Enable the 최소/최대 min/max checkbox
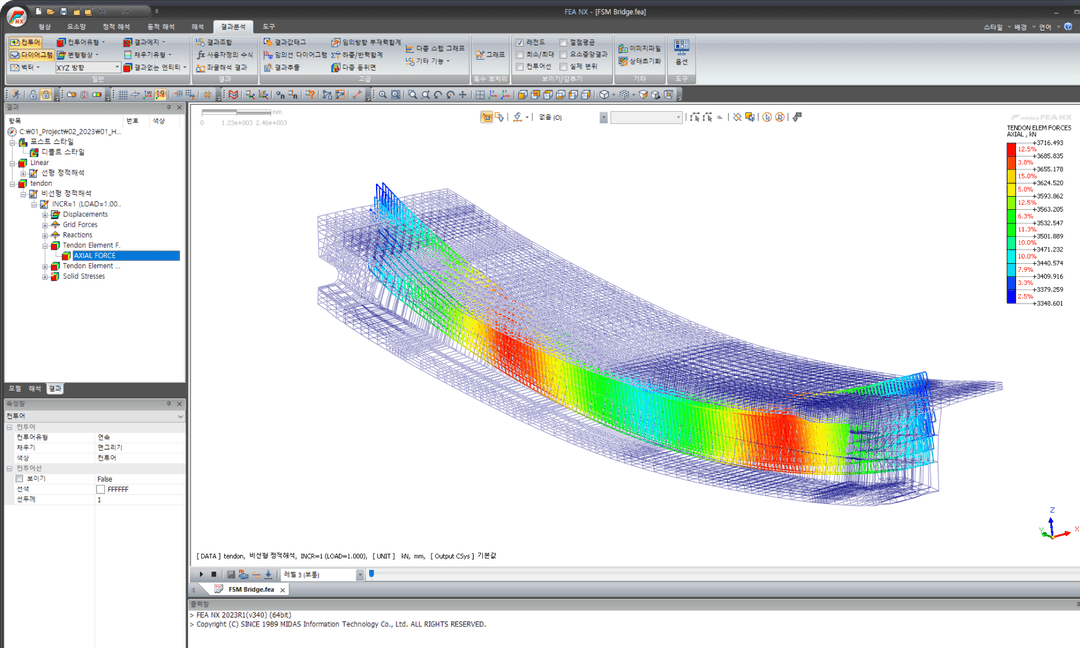The image size is (1080, 648). (520, 54)
